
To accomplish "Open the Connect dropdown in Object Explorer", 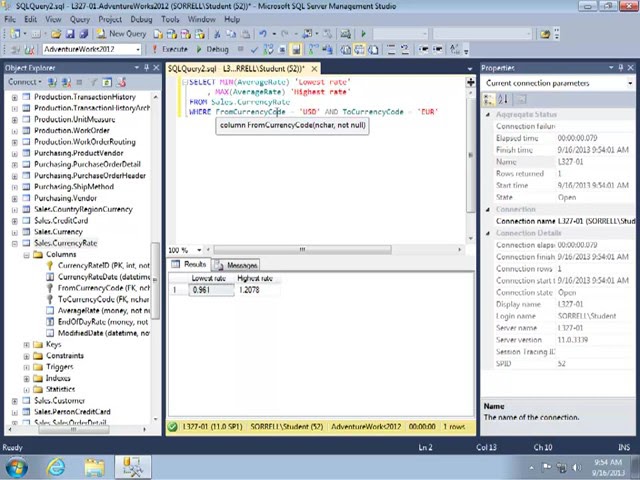I will (x=25, y=82).
